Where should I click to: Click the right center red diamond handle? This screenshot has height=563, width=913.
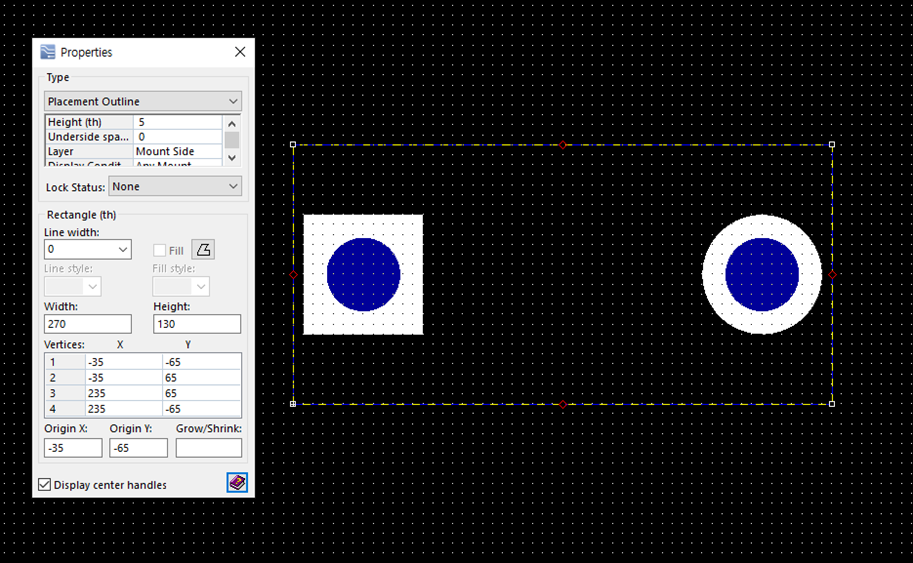pos(832,275)
